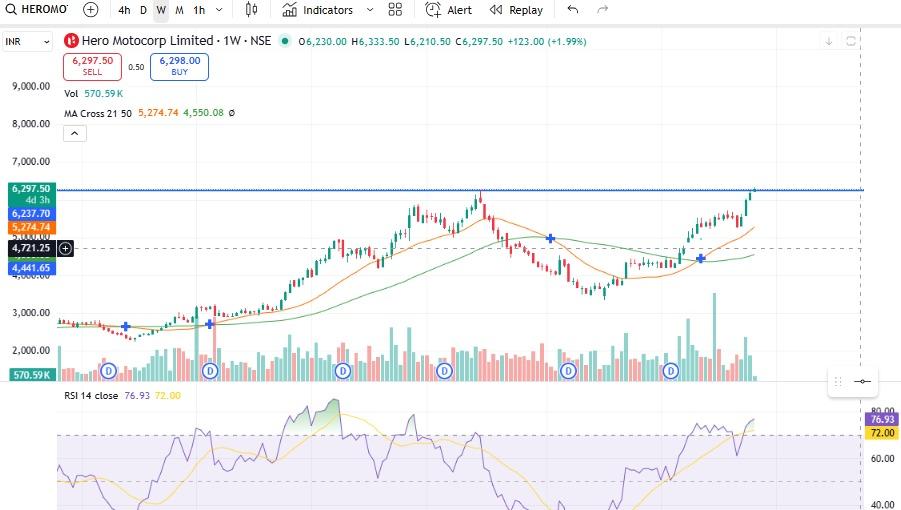
Task: Open the indicator templates grid icon
Action: click(x=395, y=10)
